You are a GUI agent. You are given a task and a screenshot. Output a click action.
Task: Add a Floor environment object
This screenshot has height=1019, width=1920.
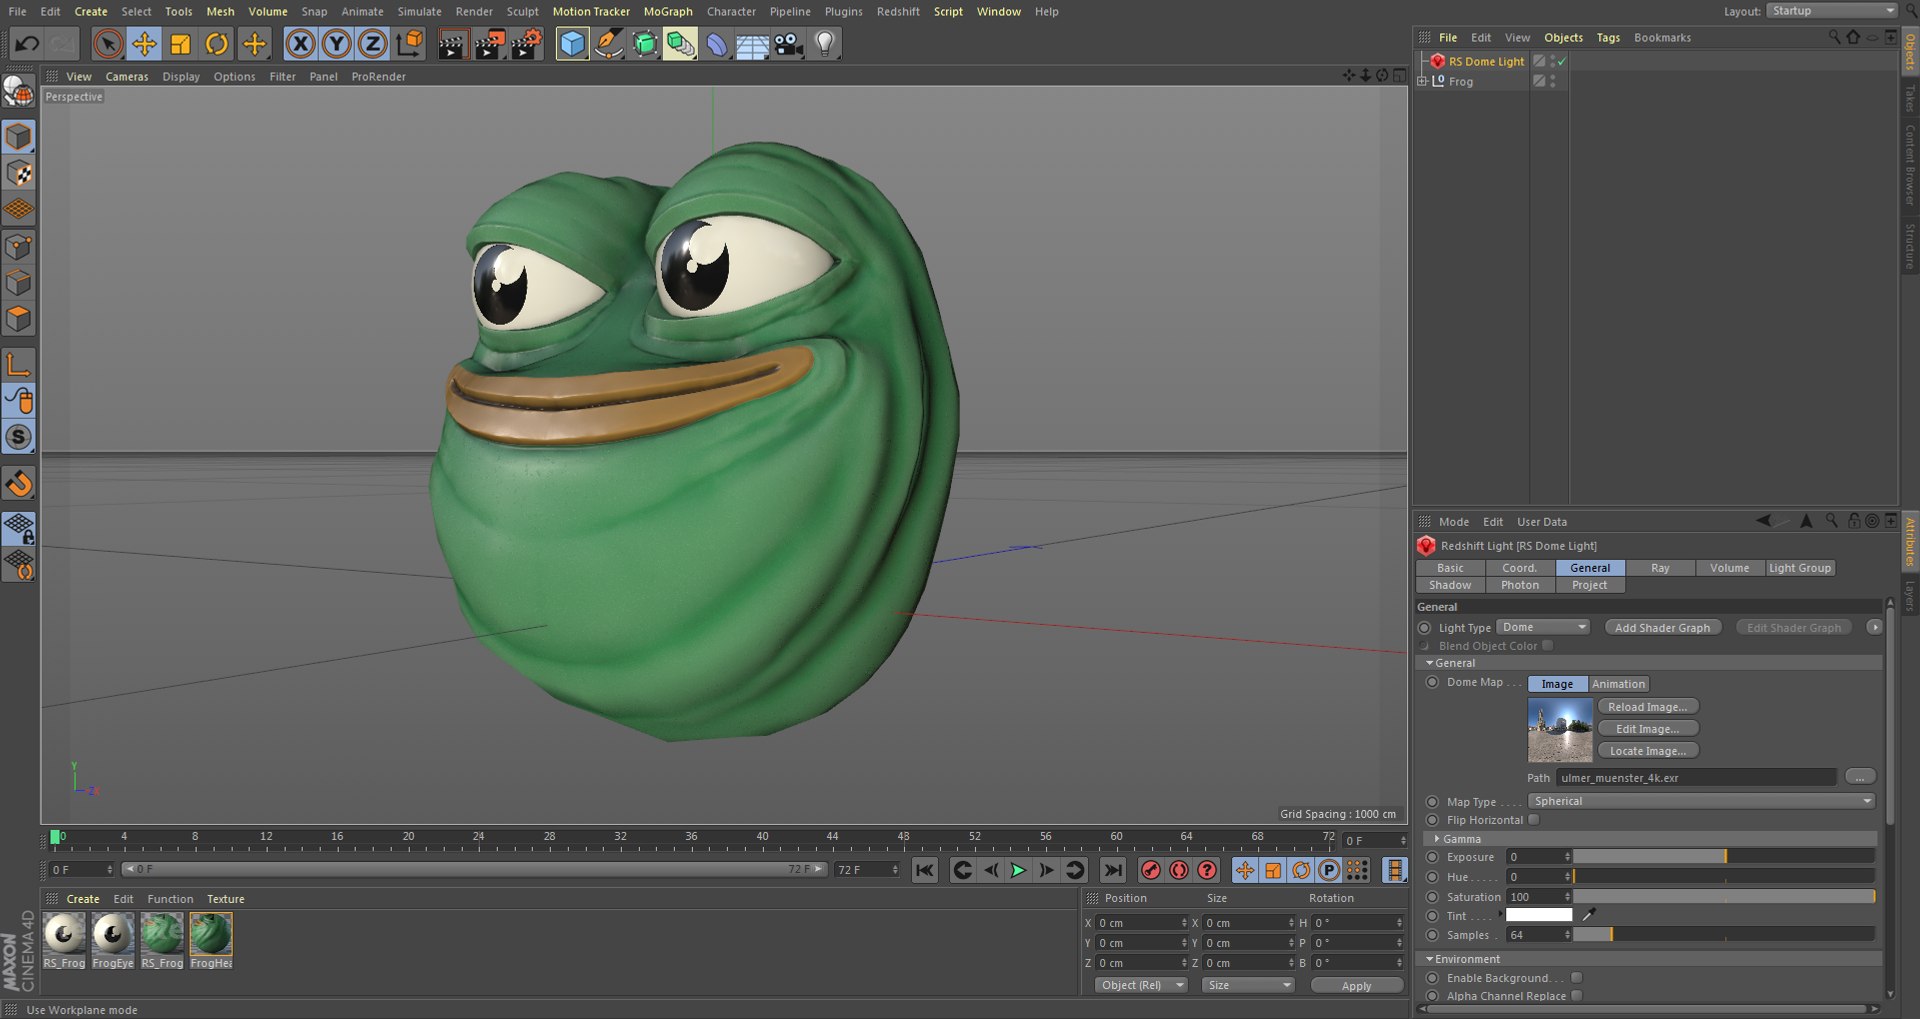click(x=752, y=44)
